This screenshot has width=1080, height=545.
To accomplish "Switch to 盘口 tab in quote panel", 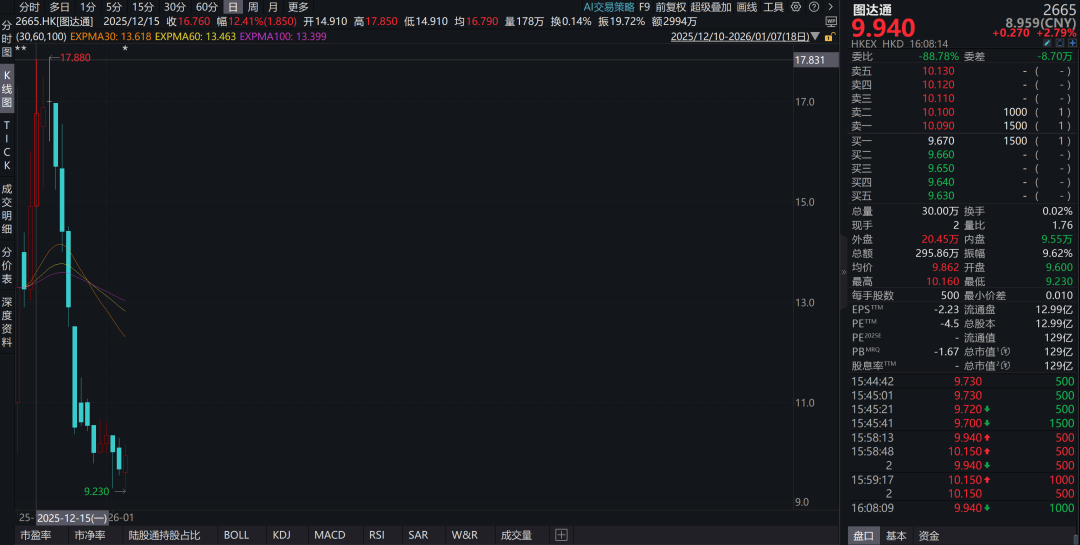I will pos(864,536).
